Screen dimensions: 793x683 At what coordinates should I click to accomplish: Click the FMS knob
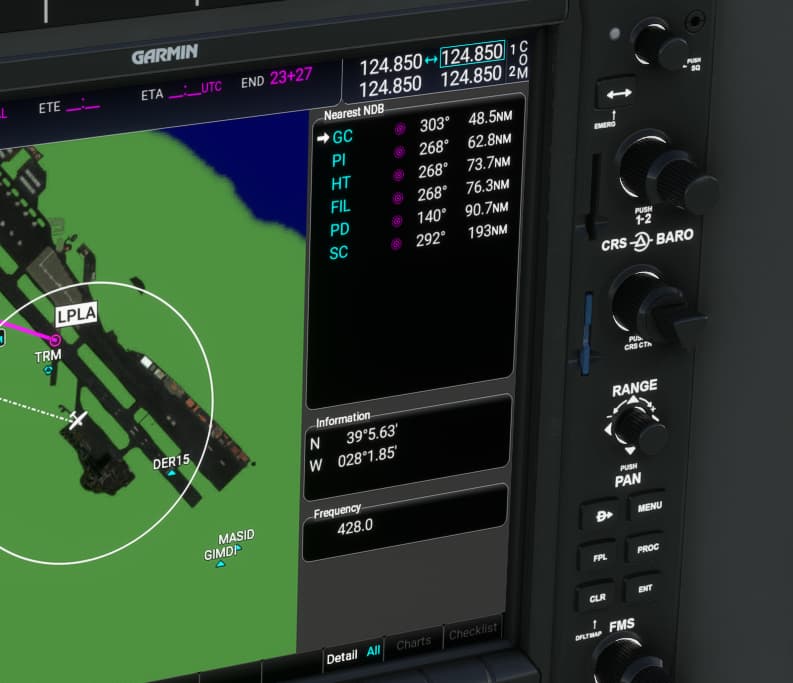tap(632, 660)
